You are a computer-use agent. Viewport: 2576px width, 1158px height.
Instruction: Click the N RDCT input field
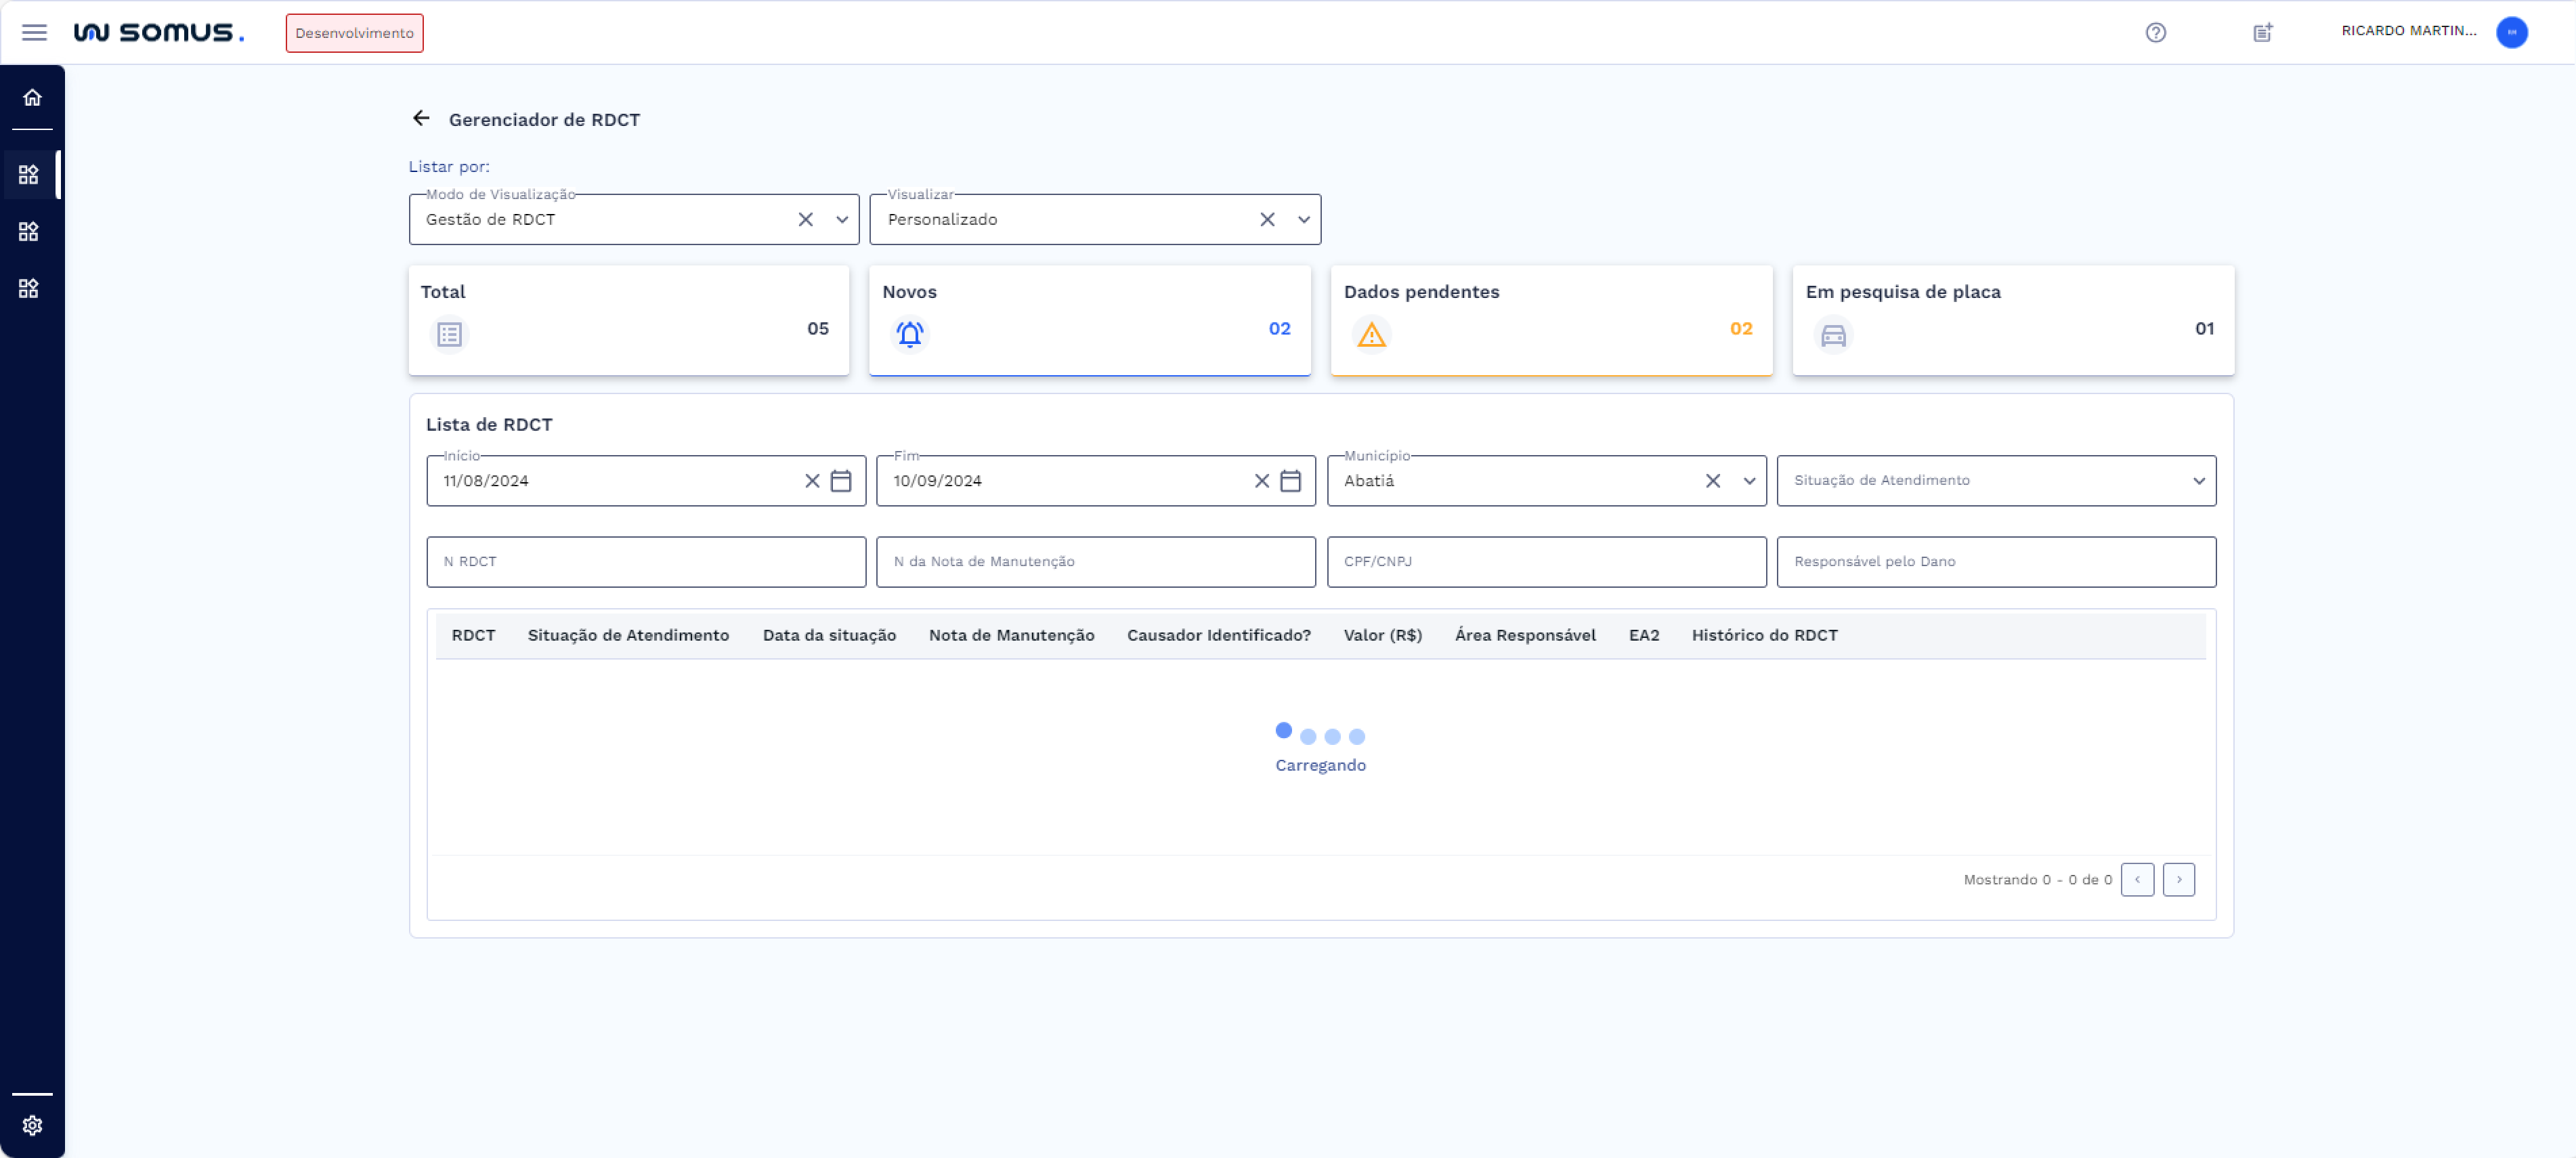(x=645, y=561)
